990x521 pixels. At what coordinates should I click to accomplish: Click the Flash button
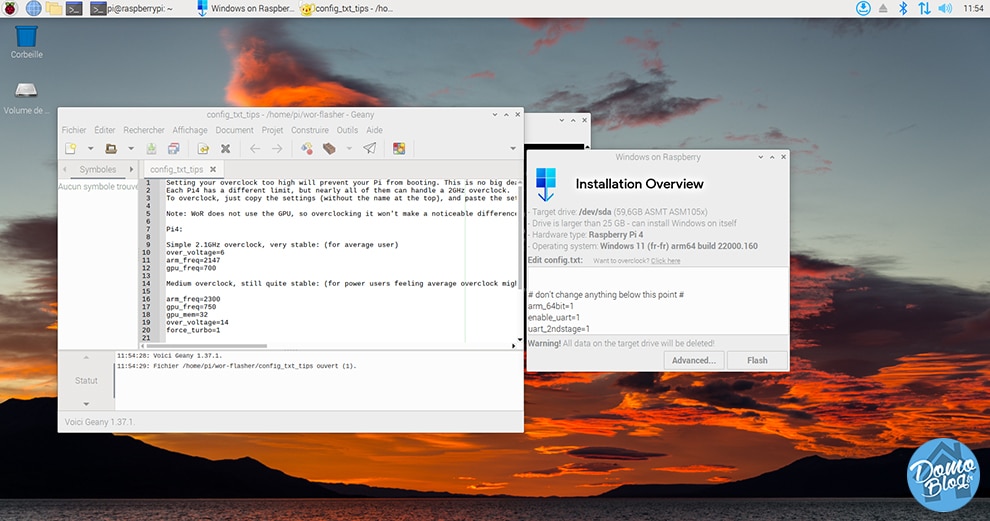757,361
